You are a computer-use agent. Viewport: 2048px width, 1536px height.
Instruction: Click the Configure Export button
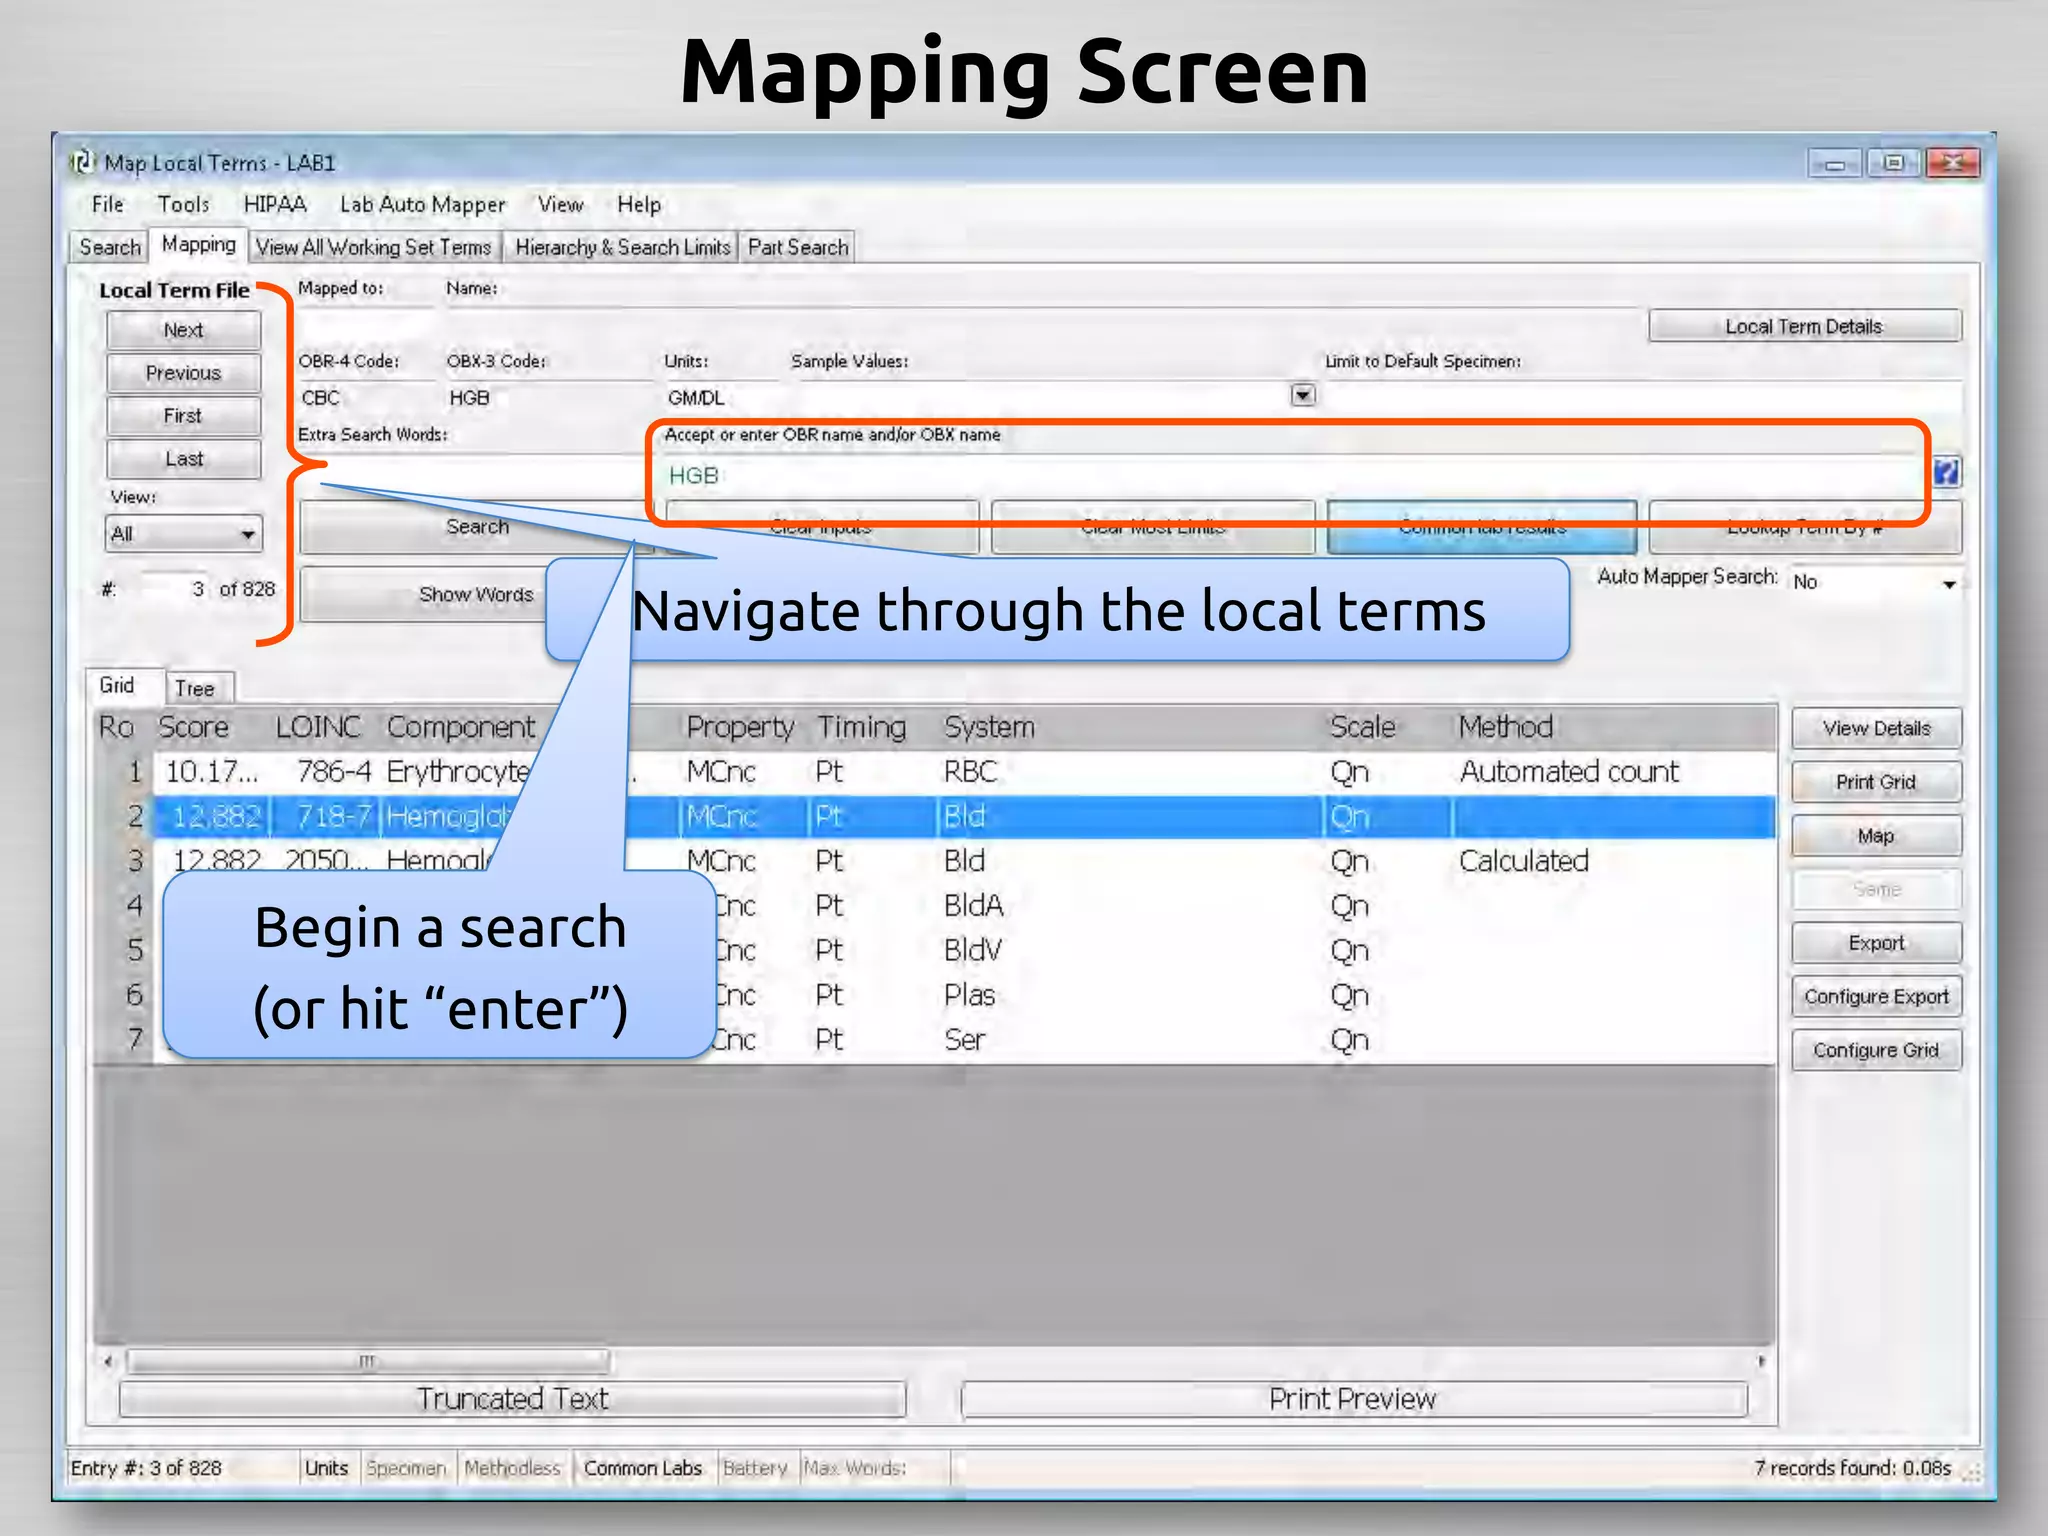[1876, 997]
